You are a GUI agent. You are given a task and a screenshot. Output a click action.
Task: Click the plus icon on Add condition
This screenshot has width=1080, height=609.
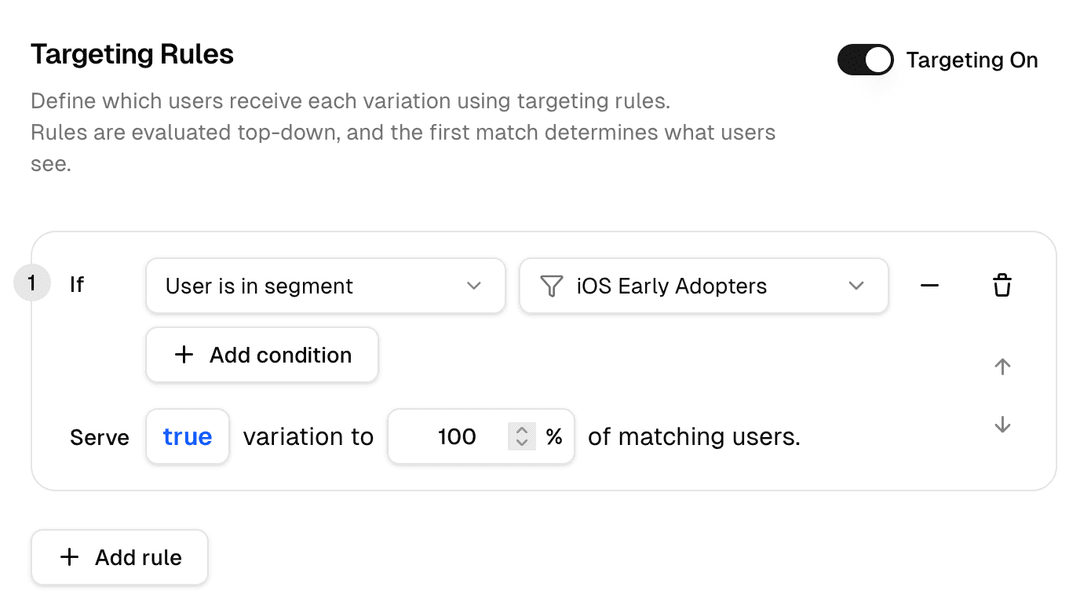tap(184, 355)
